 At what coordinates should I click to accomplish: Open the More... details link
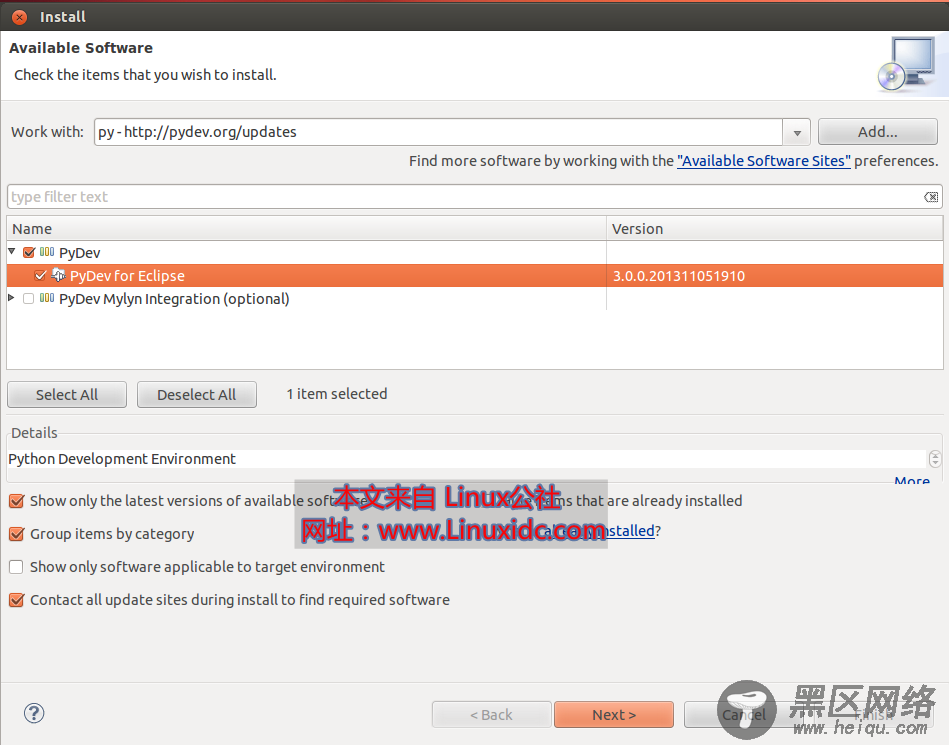click(912, 481)
